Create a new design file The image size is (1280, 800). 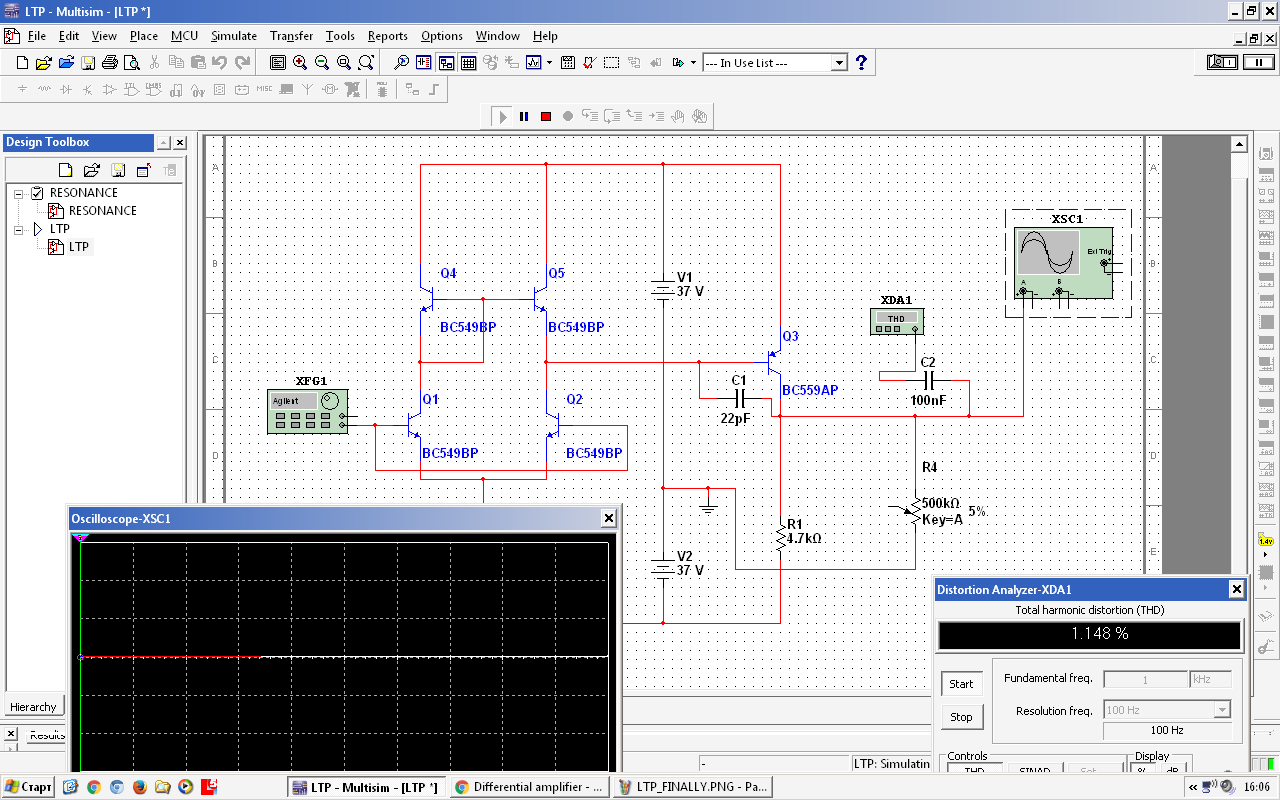click(x=22, y=62)
